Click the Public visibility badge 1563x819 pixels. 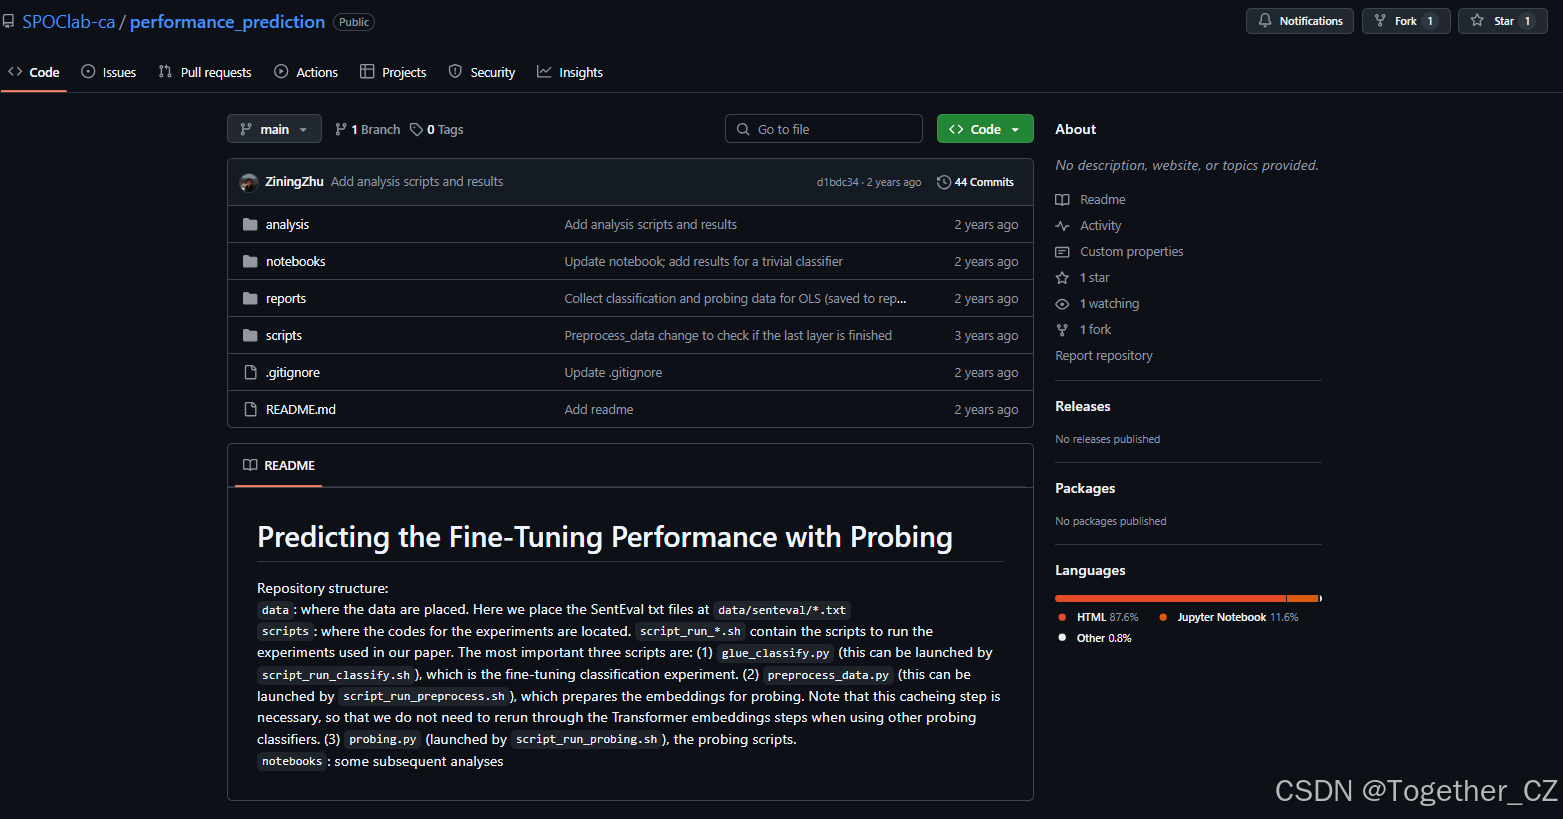[354, 22]
